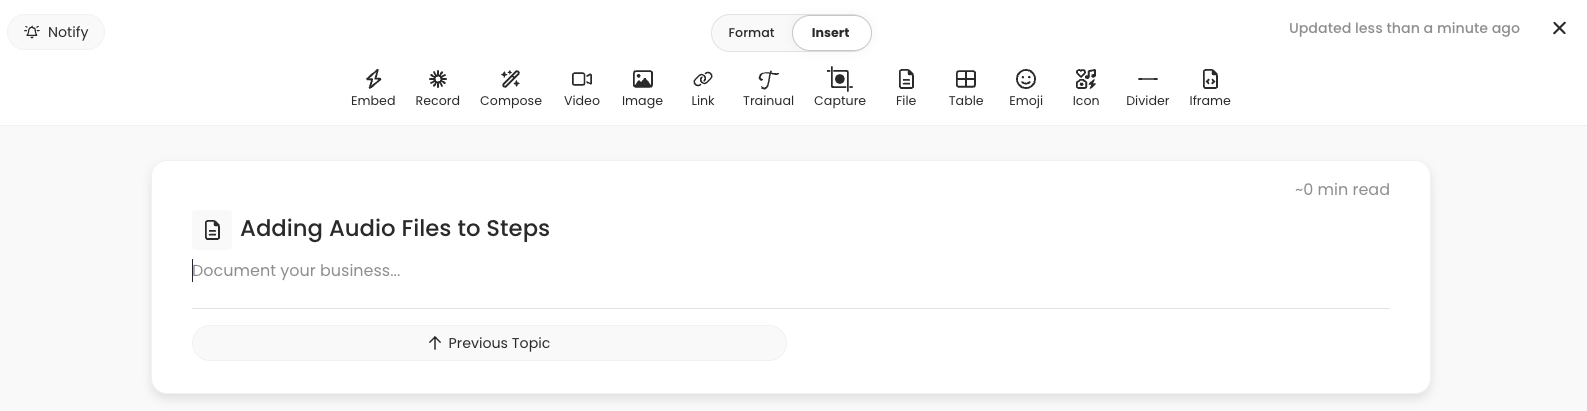
Task: Attach a File using toolbar
Action: pyautogui.click(x=906, y=88)
